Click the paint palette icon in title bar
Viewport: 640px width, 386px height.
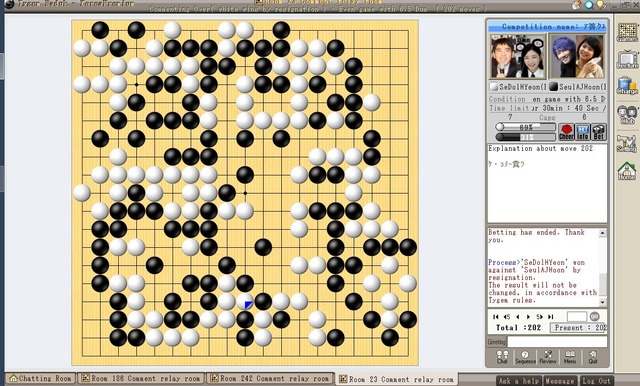tap(576, 4)
